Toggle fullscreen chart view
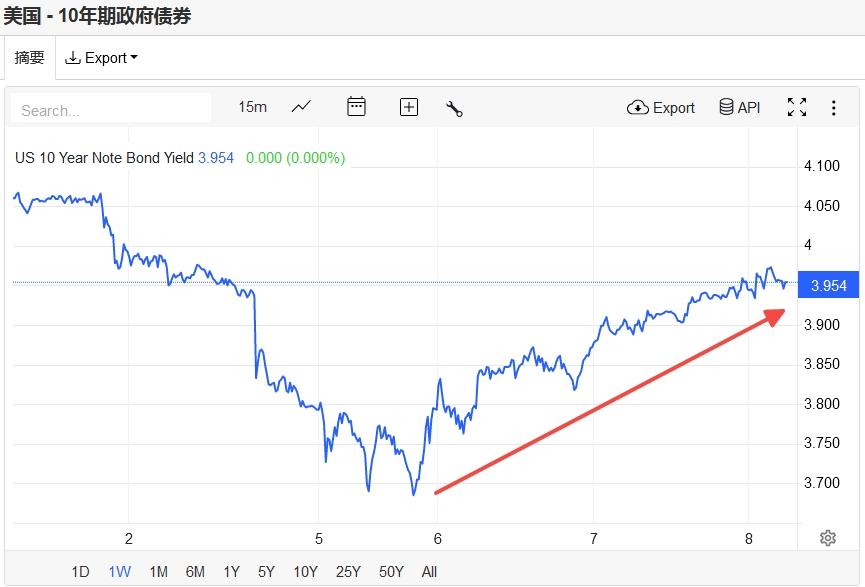The height and width of the screenshot is (587, 865). point(797,107)
